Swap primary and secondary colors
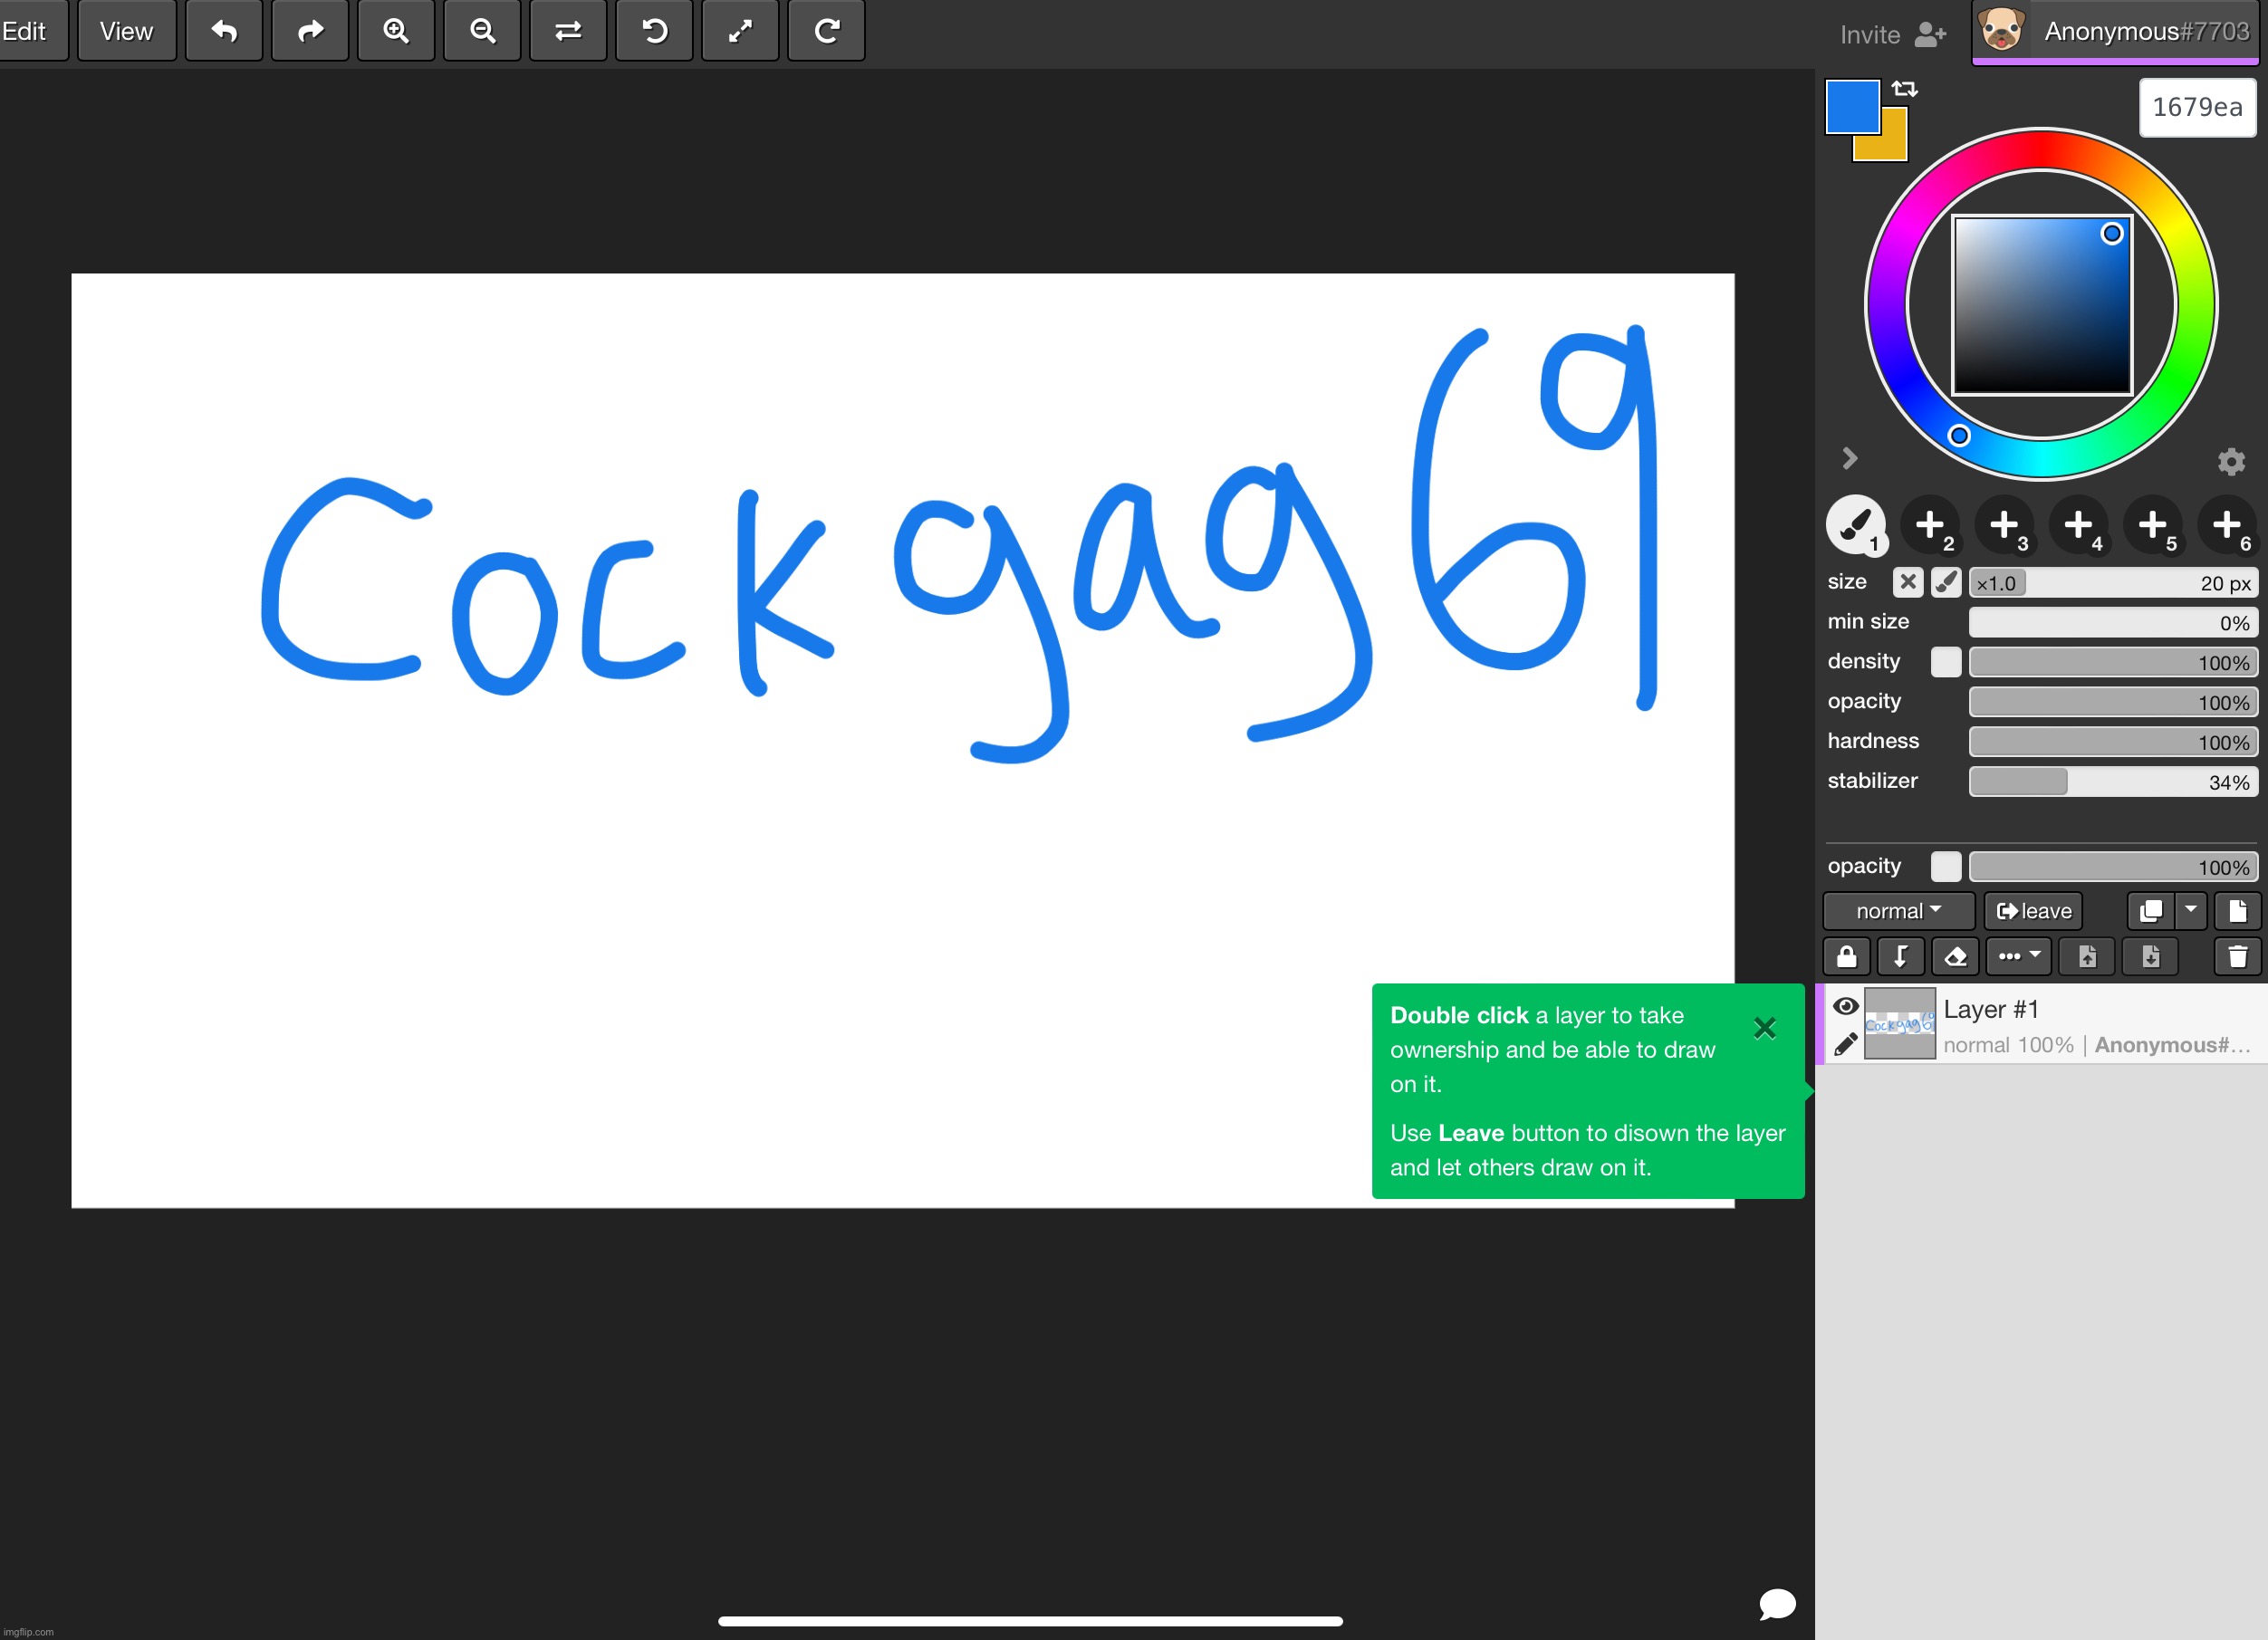The width and height of the screenshot is (2268, 1640). pyautogui.click(x=1905, y=89)
